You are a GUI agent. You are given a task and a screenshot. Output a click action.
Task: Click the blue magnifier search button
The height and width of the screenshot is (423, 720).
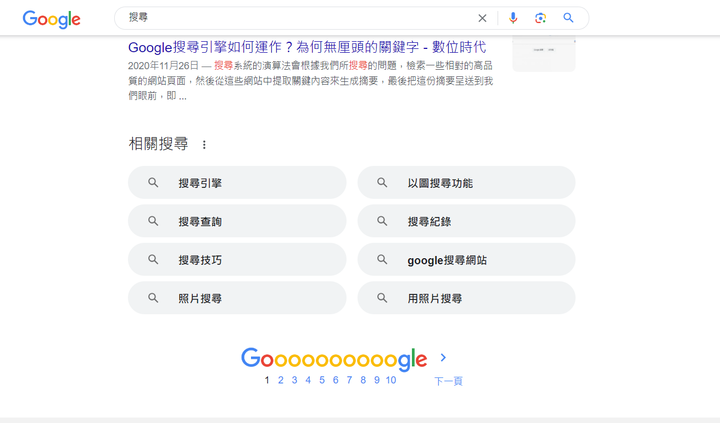tap(568, 18)
